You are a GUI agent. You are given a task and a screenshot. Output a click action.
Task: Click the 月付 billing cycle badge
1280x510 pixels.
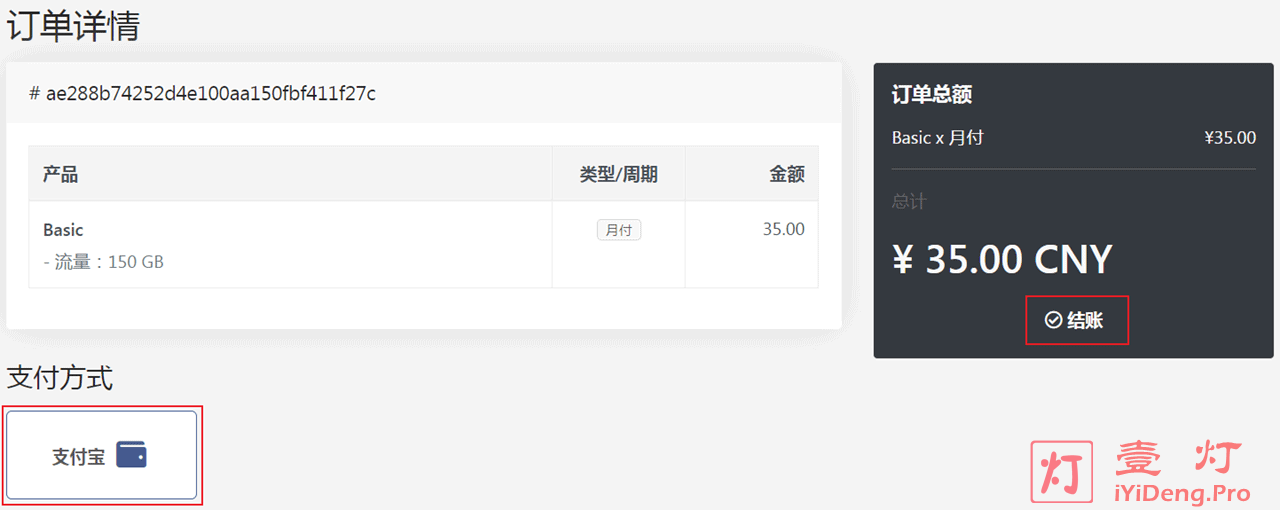pos(619,230)
